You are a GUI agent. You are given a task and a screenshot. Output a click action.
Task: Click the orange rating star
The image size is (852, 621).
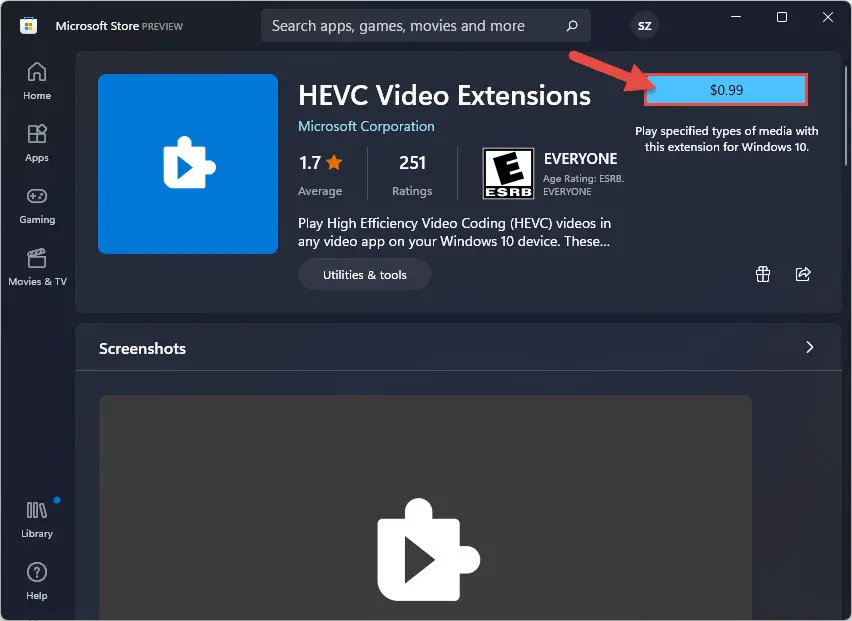(x=334, y=162)
